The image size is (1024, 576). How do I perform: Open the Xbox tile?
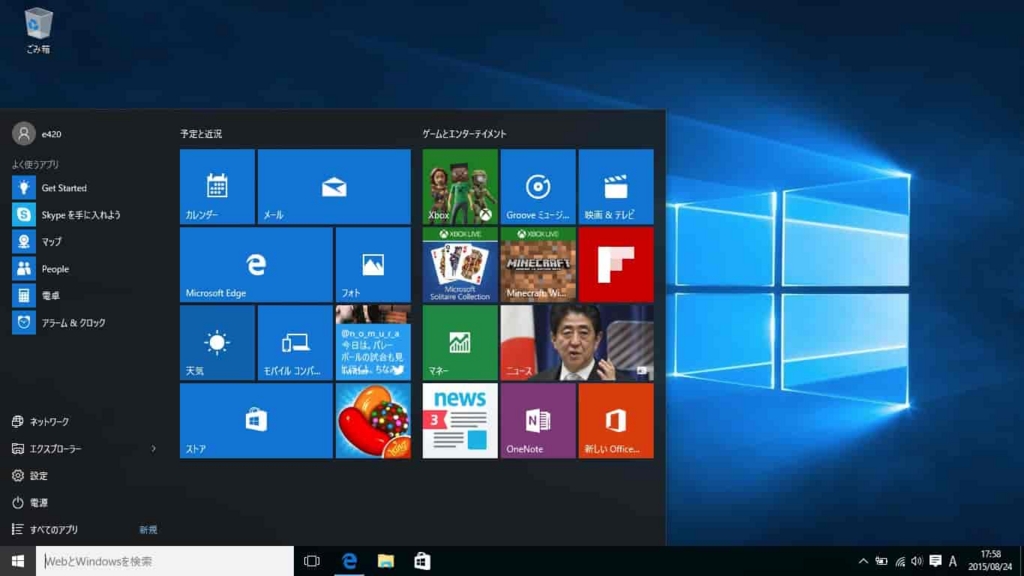point(460,187)
